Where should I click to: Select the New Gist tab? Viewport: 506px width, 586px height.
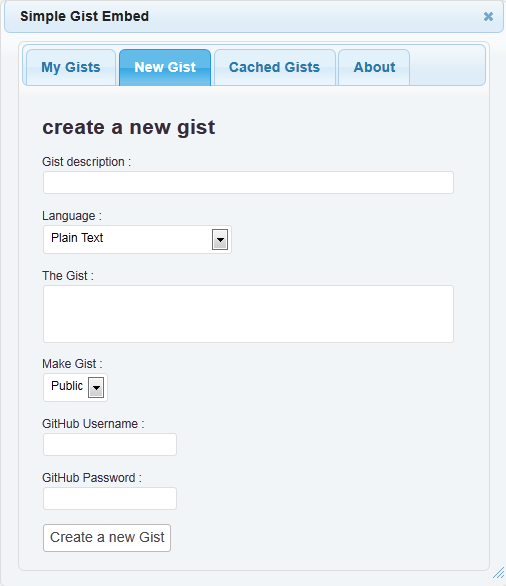(165, 67)
